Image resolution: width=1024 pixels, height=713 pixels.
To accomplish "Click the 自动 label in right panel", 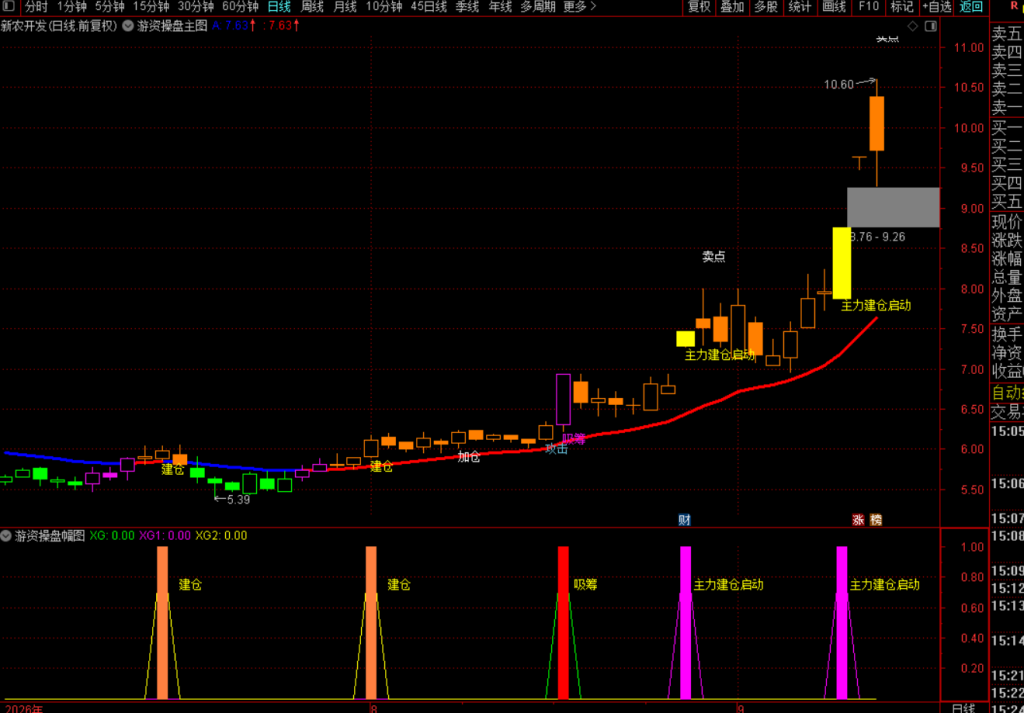I will 1007,392.
